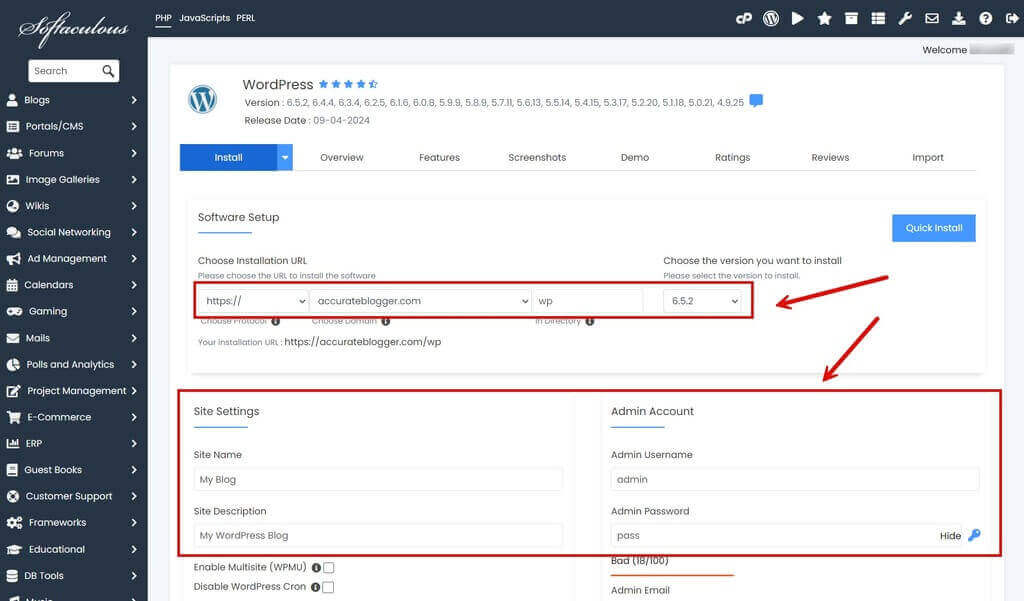Image resolution: width=1024 pixels, height=601 pixels.
Task: Open settings wrench icon
Action: 904,18
